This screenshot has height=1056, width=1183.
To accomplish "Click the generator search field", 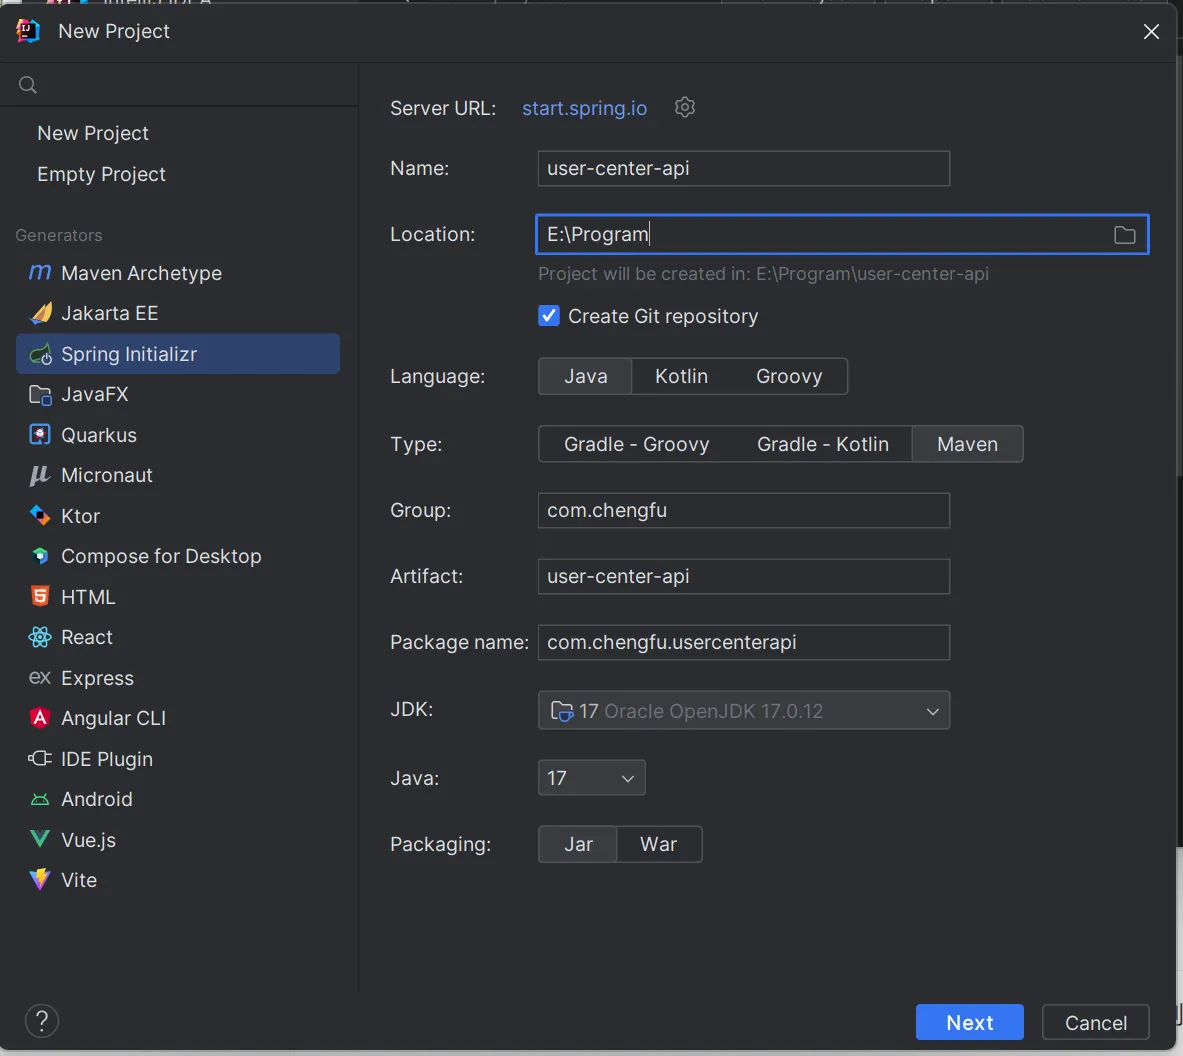I will tap(179, 84).
